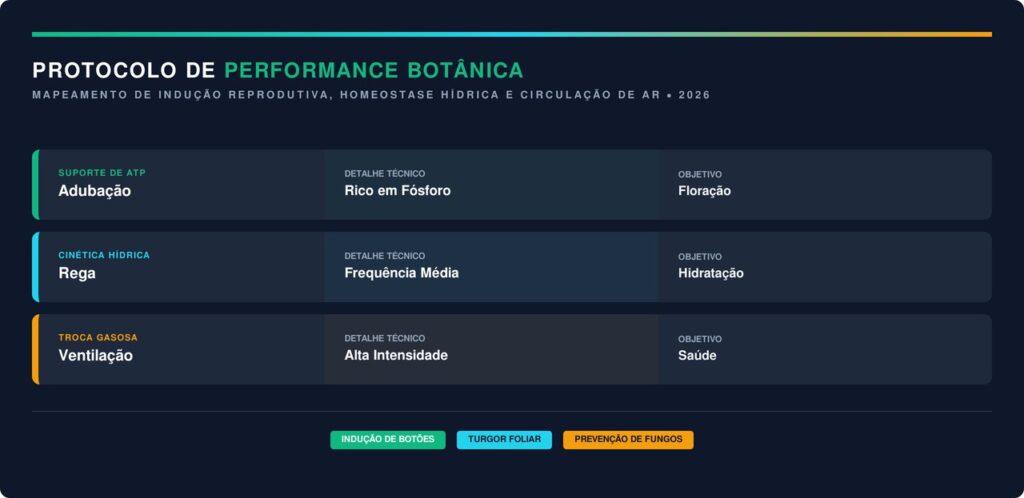1024x498 pixels.
Task: Select the Frequência Média detail text
Action: click(x=401, y=273)
